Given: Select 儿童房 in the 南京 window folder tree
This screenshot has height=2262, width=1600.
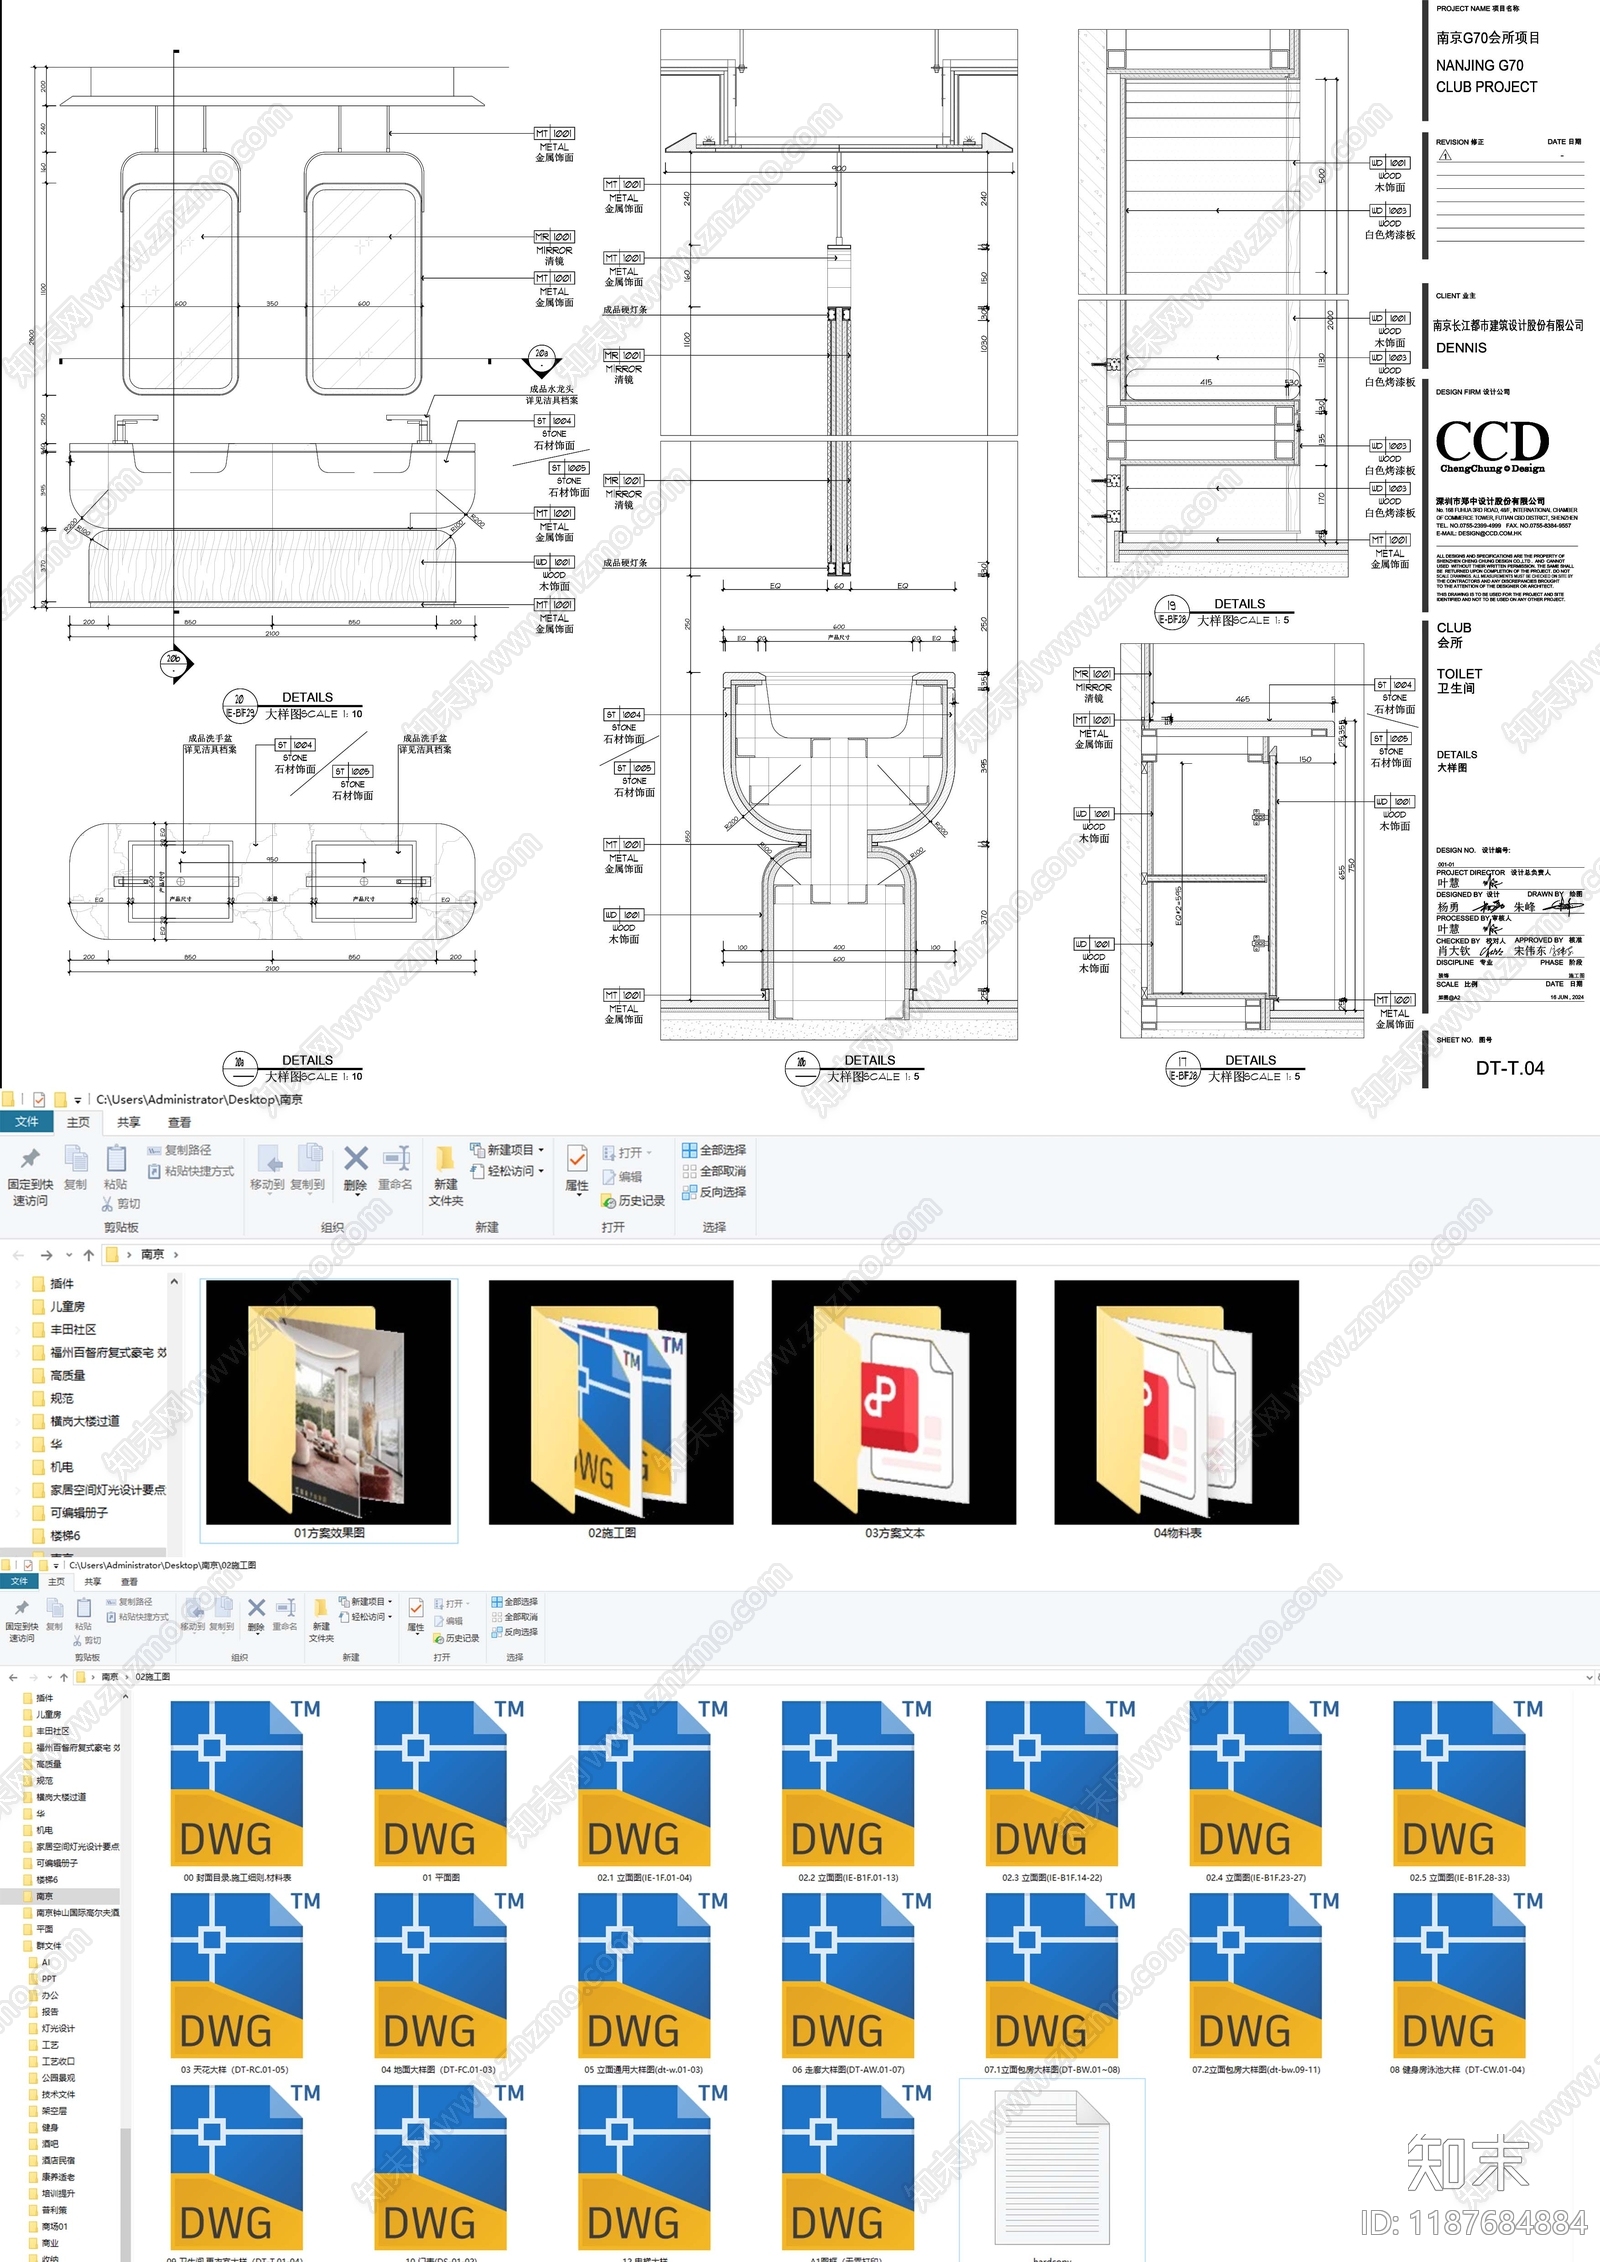Looking at the screenshot, I should coord(60,1307).
